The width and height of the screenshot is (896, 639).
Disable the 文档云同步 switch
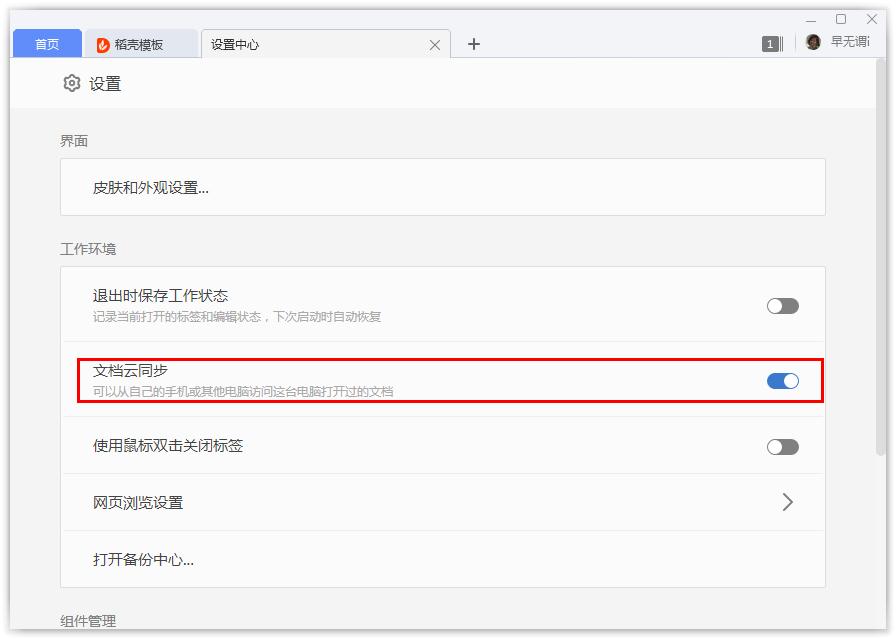coord(782,380)
